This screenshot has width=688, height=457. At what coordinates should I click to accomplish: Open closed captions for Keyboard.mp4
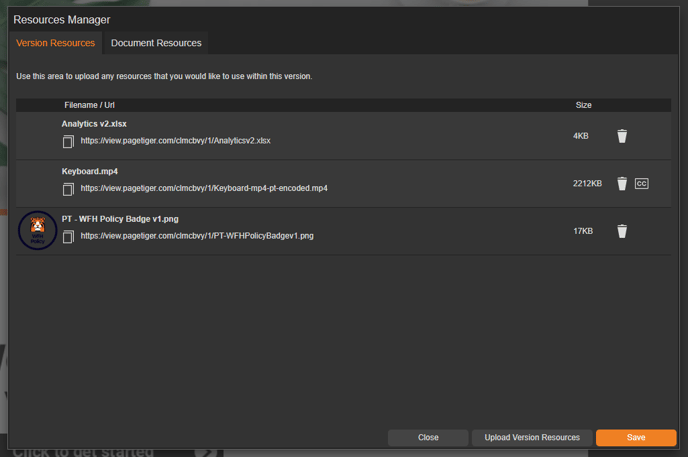tap(642, 184)
